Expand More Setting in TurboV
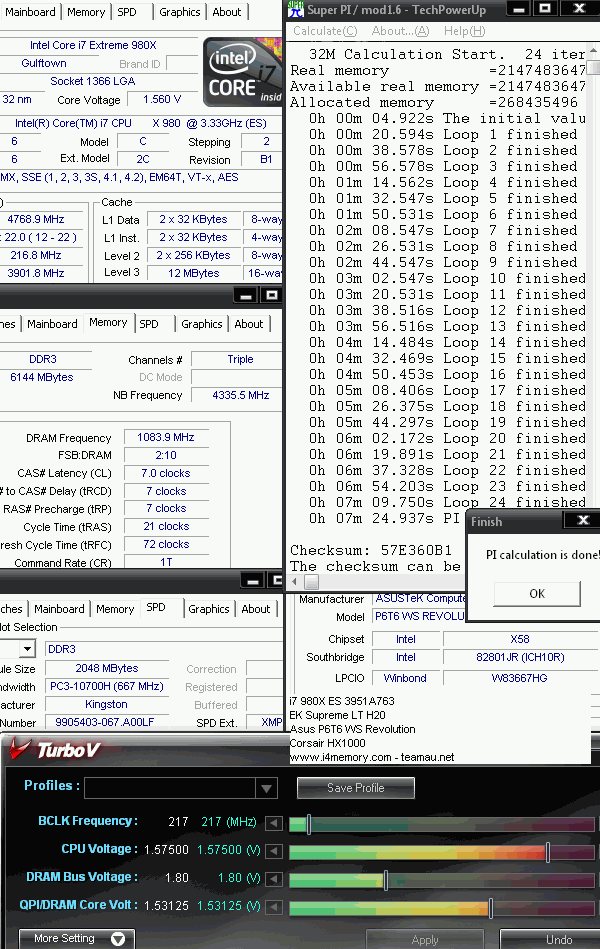 77,938
